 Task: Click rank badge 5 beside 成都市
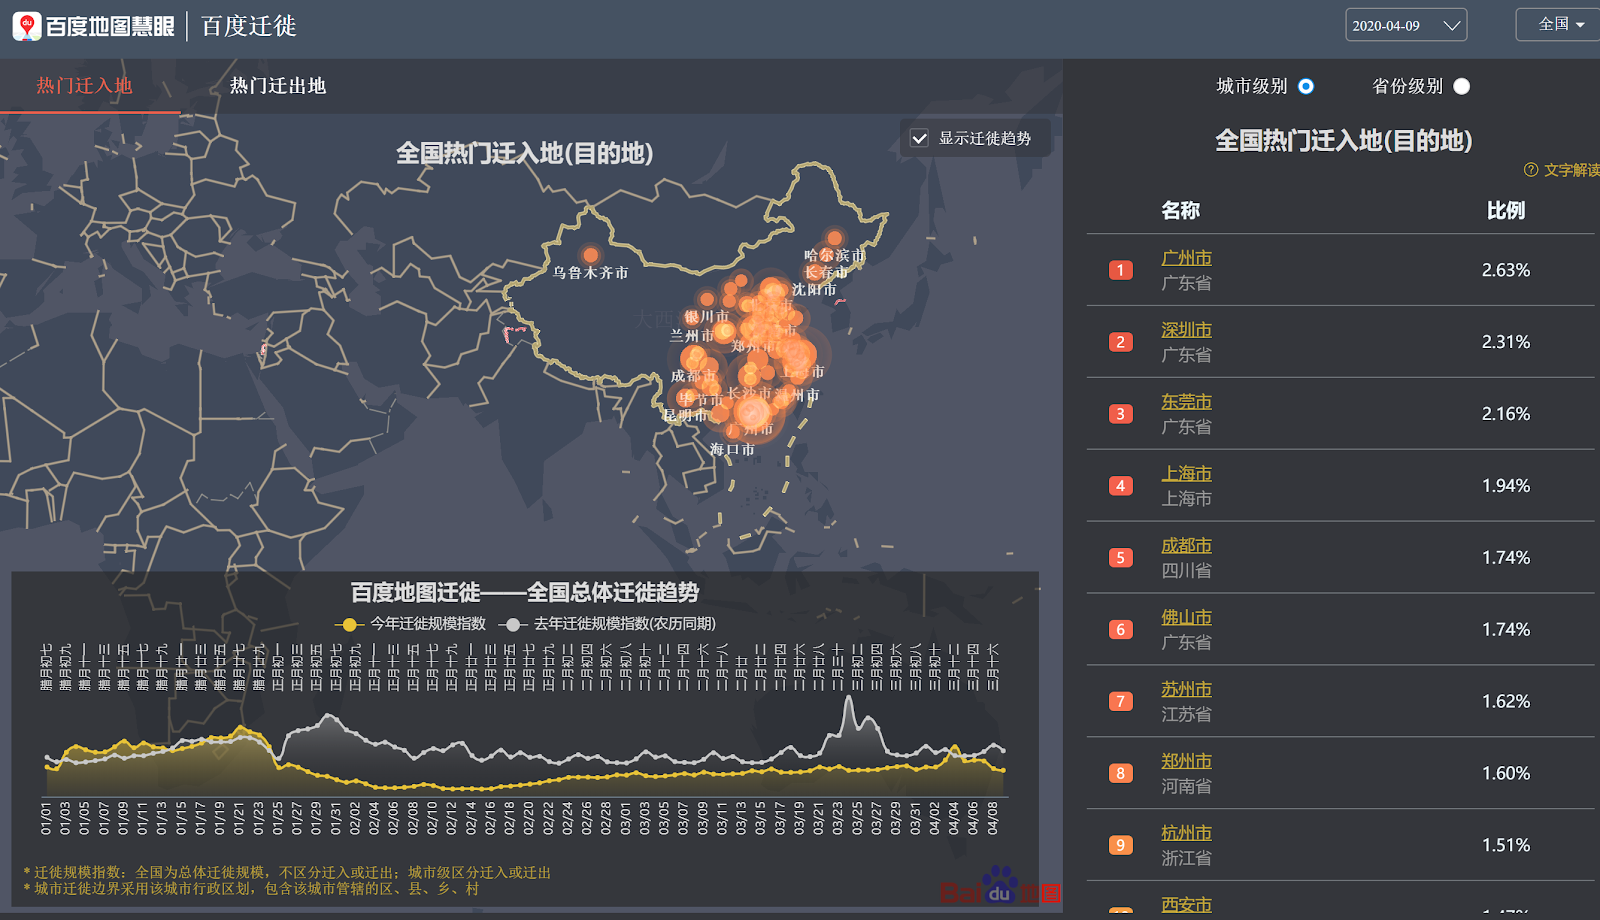pos(1121,558)
